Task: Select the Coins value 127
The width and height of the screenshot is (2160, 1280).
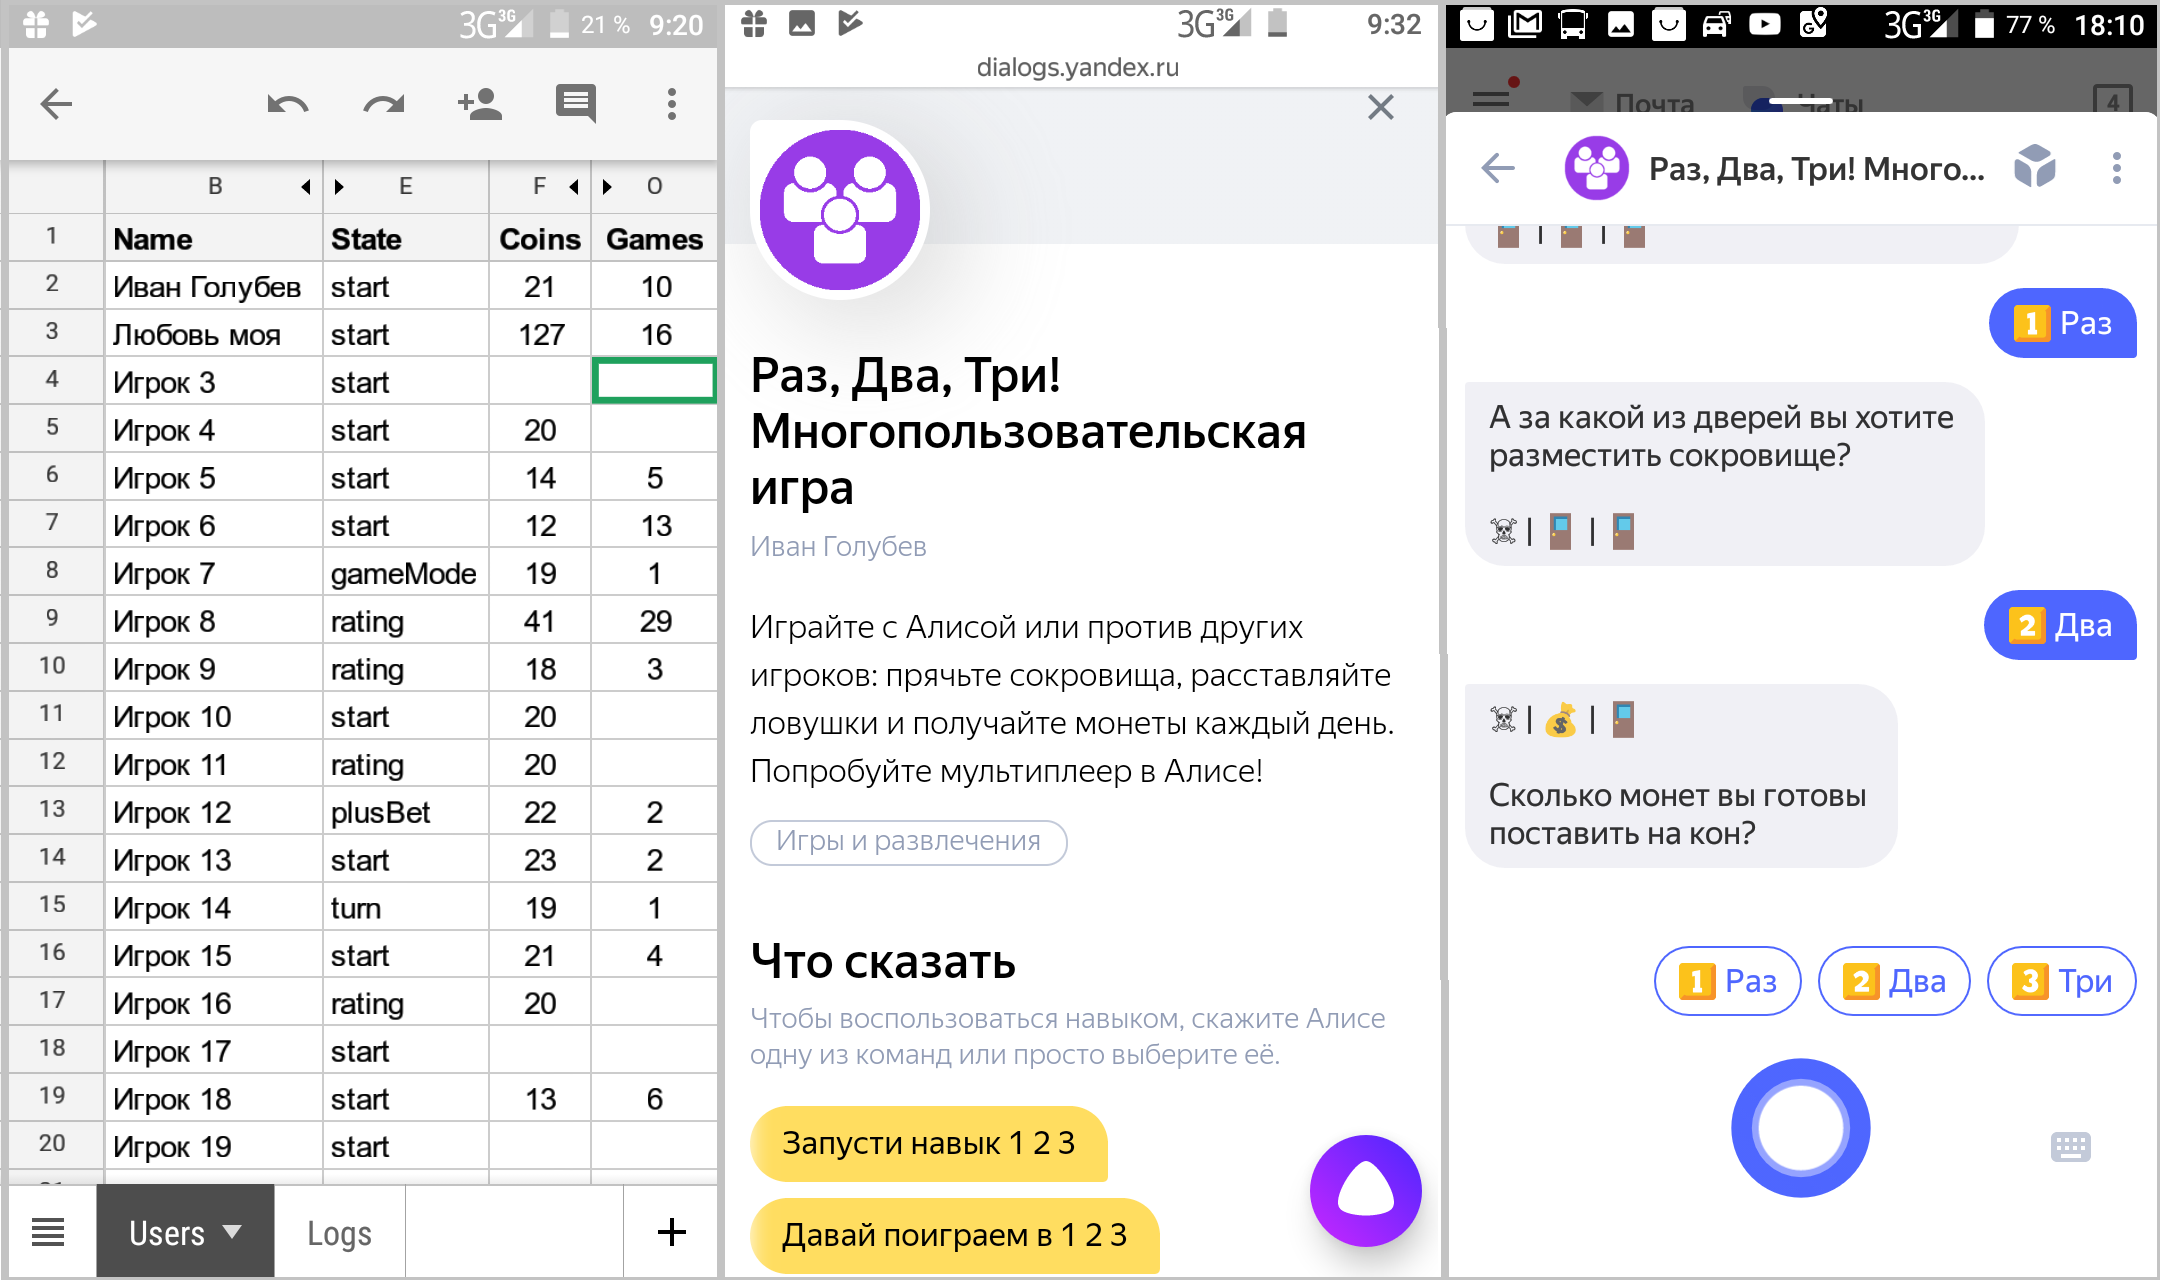Action: coord(540,335)
